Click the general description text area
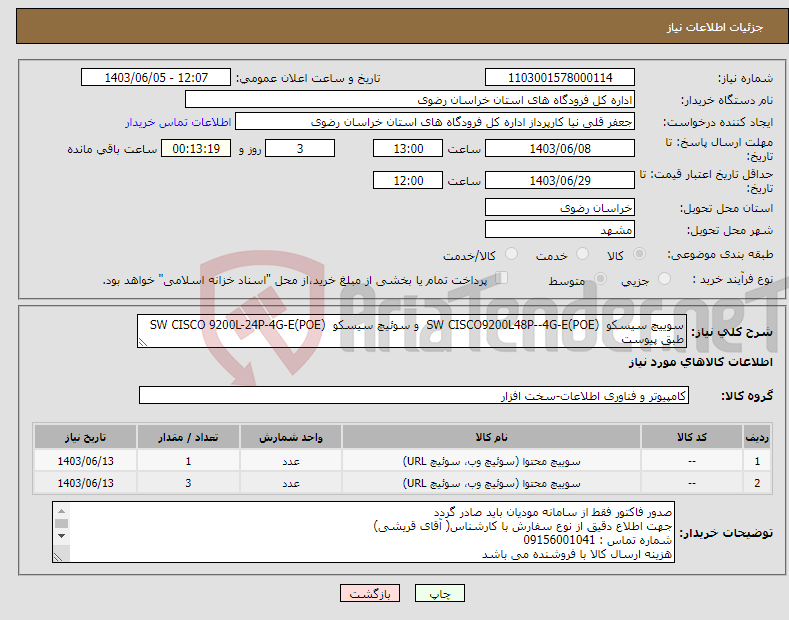This screenshot has width=789, height=620. (x=412, y=331)
